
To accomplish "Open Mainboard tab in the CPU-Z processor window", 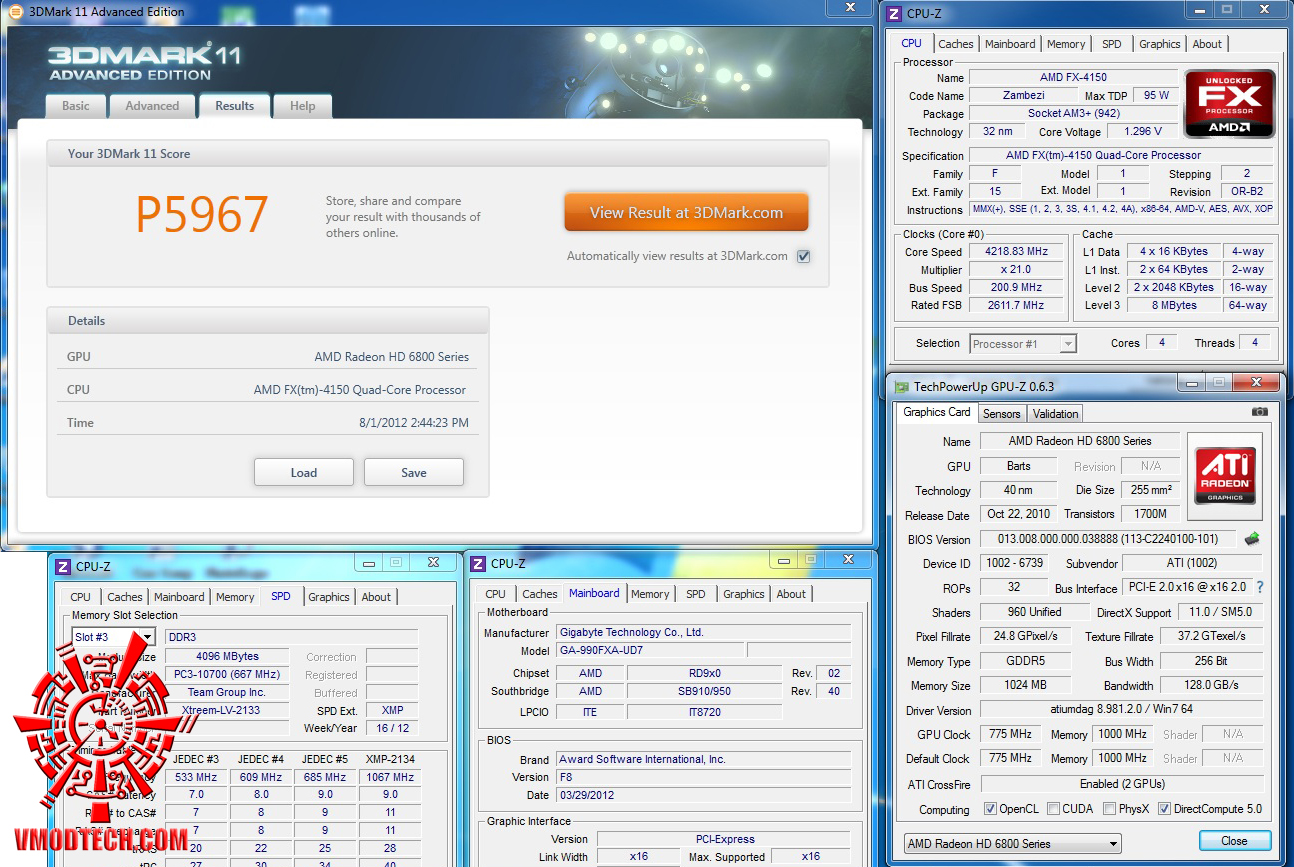I will (x=1010, y=44).
